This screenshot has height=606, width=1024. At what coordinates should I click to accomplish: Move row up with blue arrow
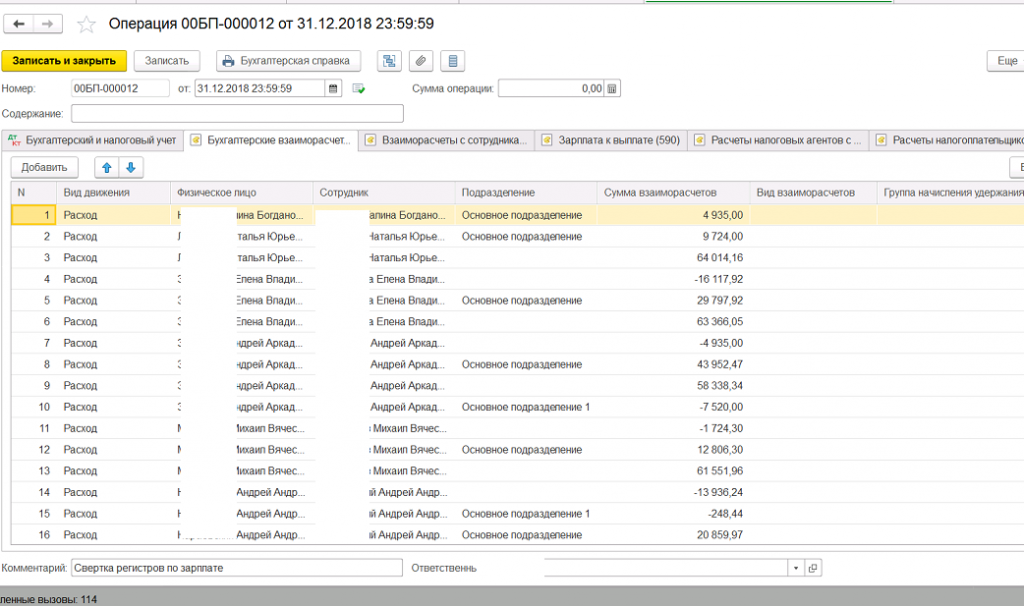click(x=106, y=167)
